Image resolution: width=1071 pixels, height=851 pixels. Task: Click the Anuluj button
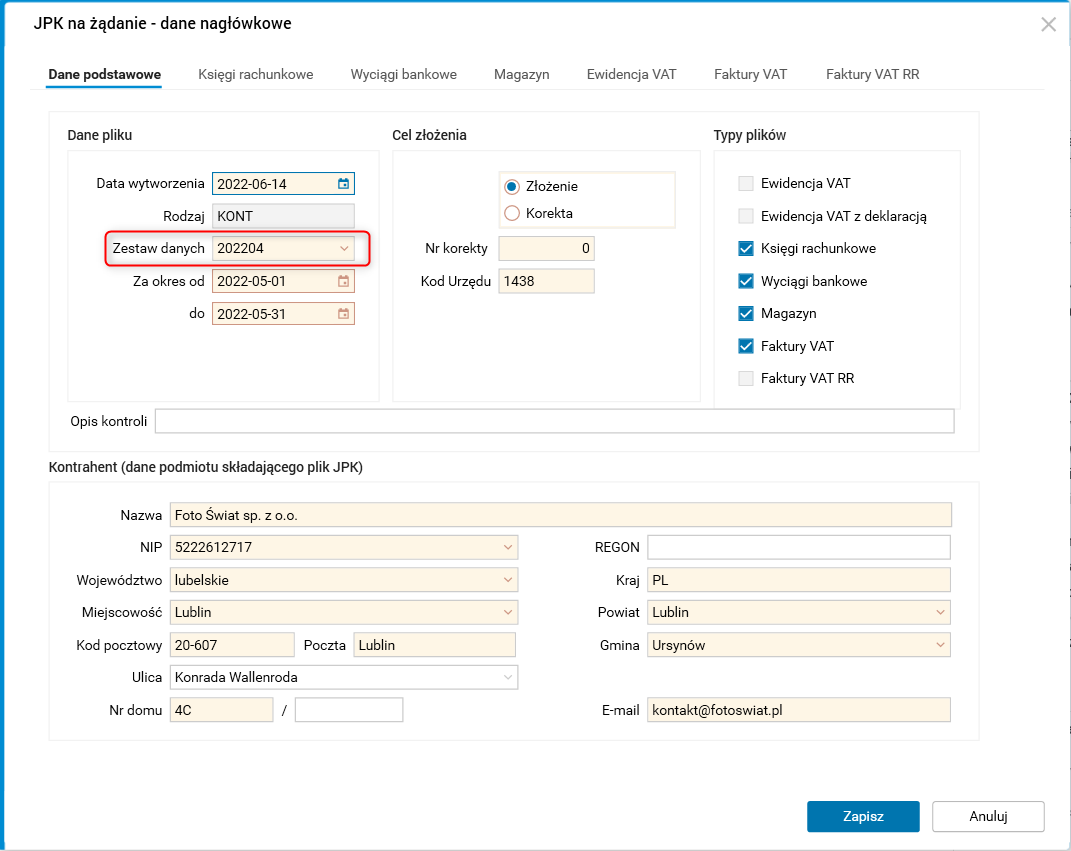988,816
